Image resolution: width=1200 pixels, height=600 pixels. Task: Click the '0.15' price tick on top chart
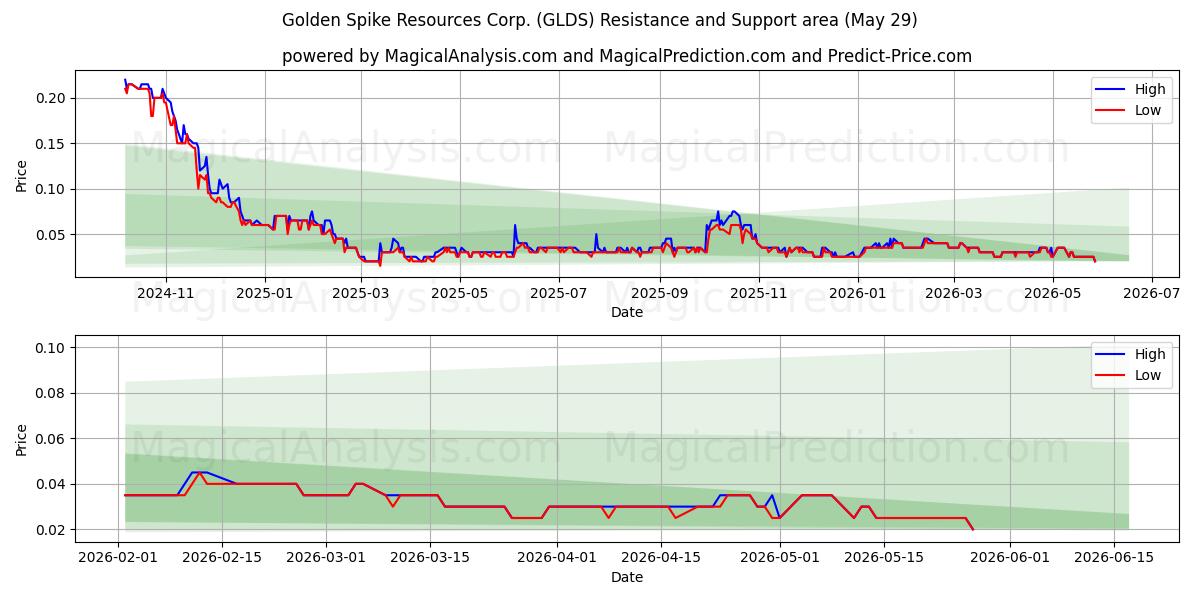click(x=52, y=144)
